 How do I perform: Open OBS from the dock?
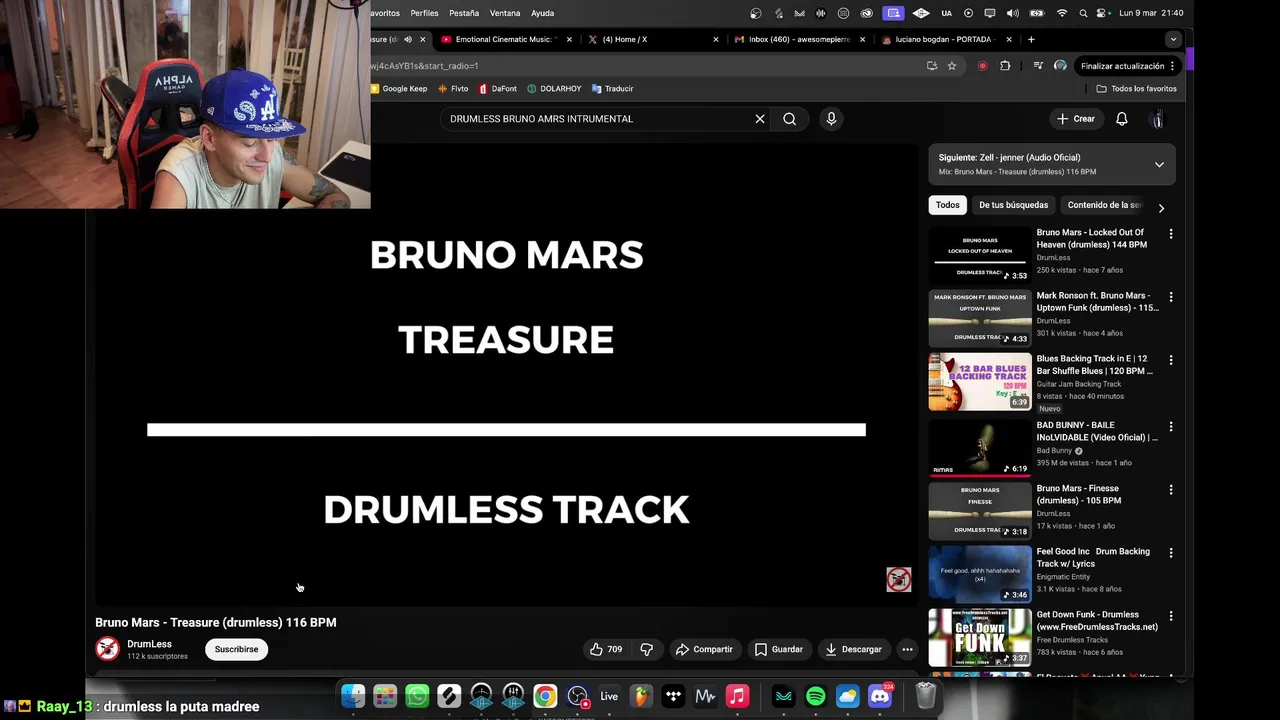coord(577,696)
